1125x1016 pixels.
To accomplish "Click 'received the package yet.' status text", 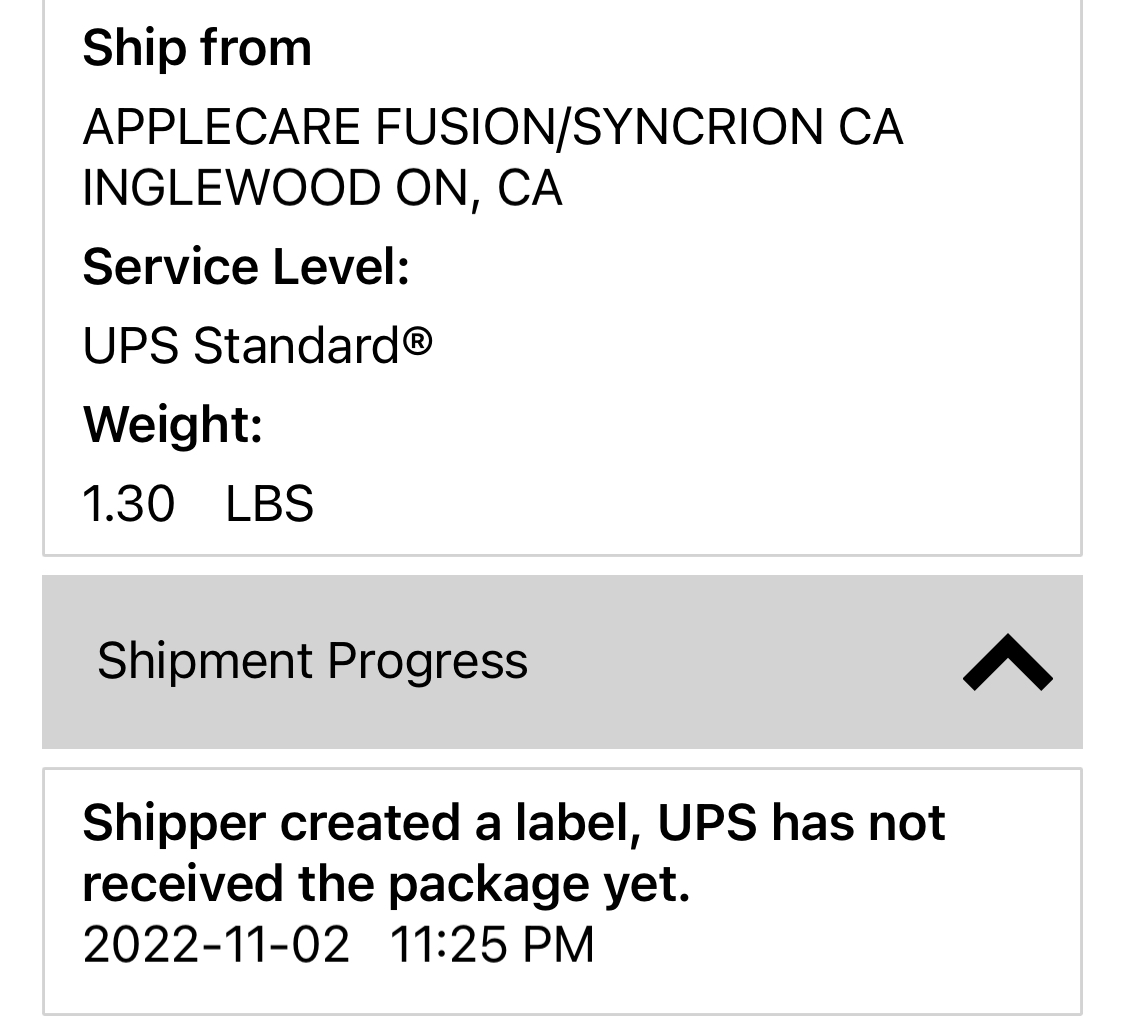I will click(386, 884).
